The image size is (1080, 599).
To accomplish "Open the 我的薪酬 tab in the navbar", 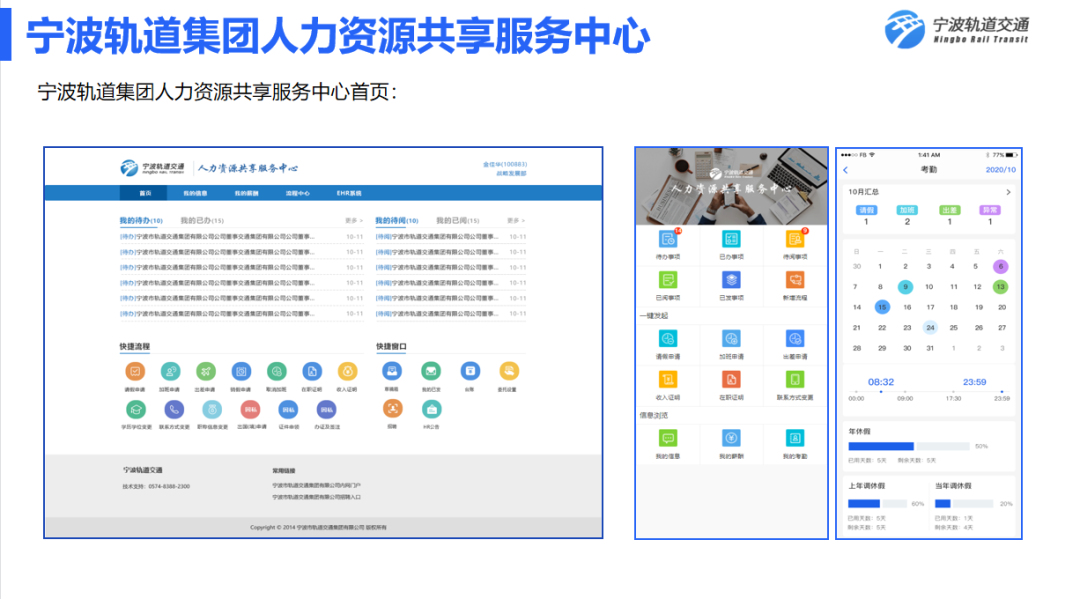I will coord(246,193).
